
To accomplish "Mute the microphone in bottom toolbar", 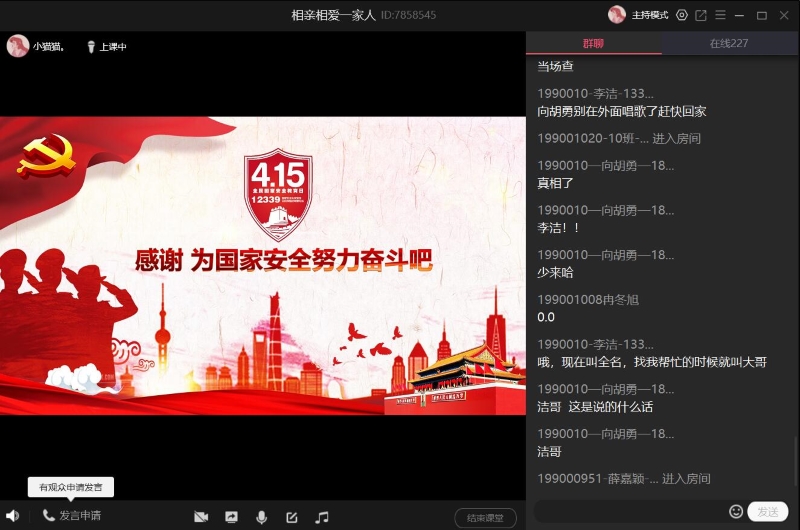I will [262, 517].
